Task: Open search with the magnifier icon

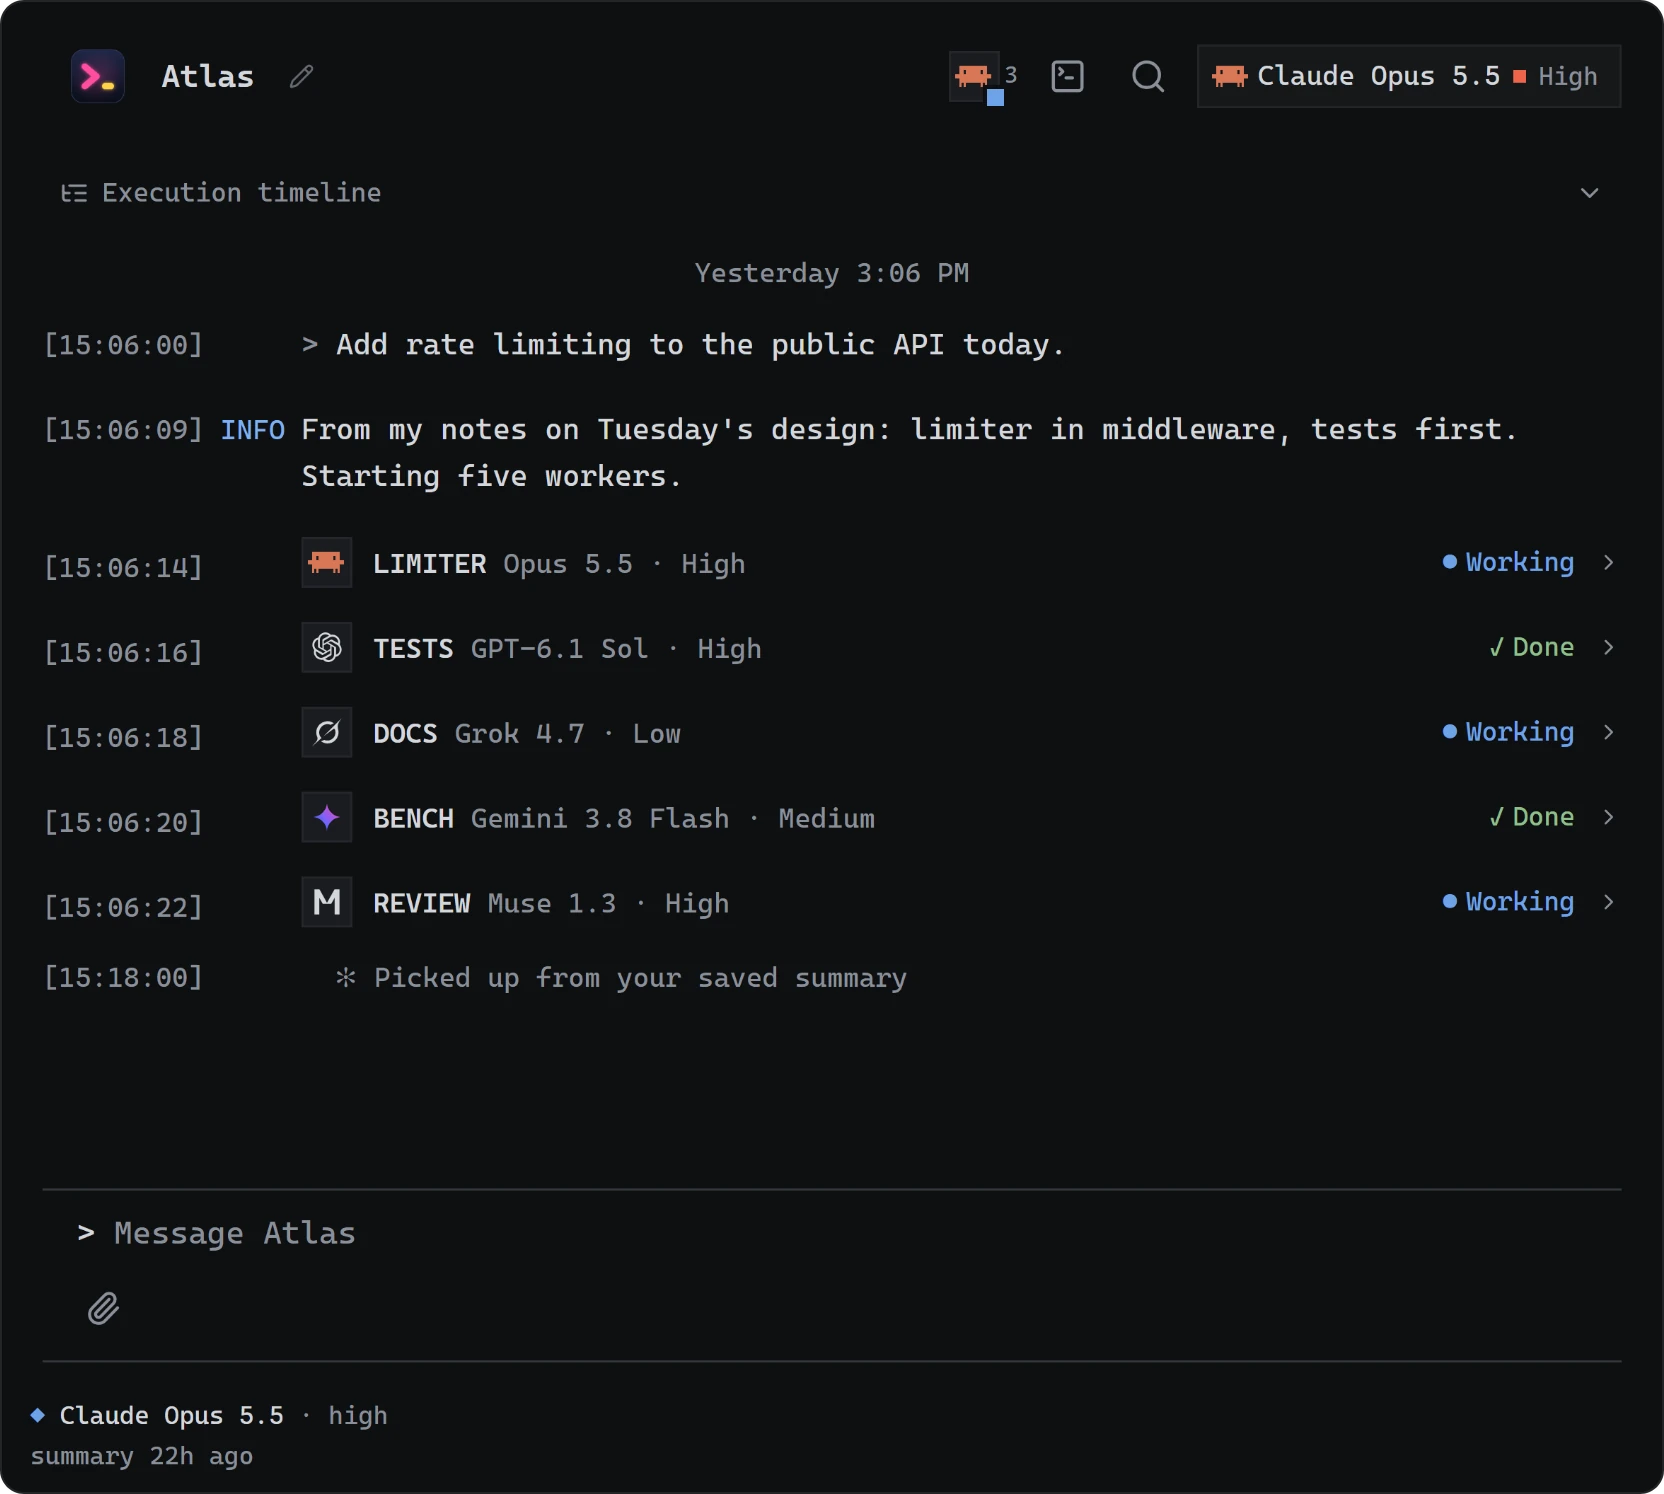Action: [1148, 76]
